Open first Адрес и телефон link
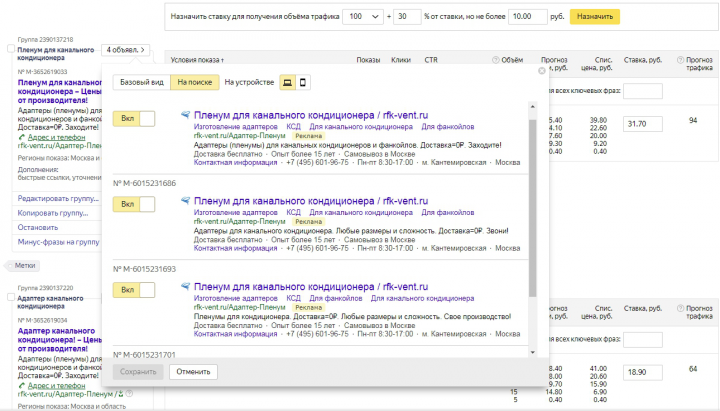This screenshot has width=720, height=411. point(56,137)
